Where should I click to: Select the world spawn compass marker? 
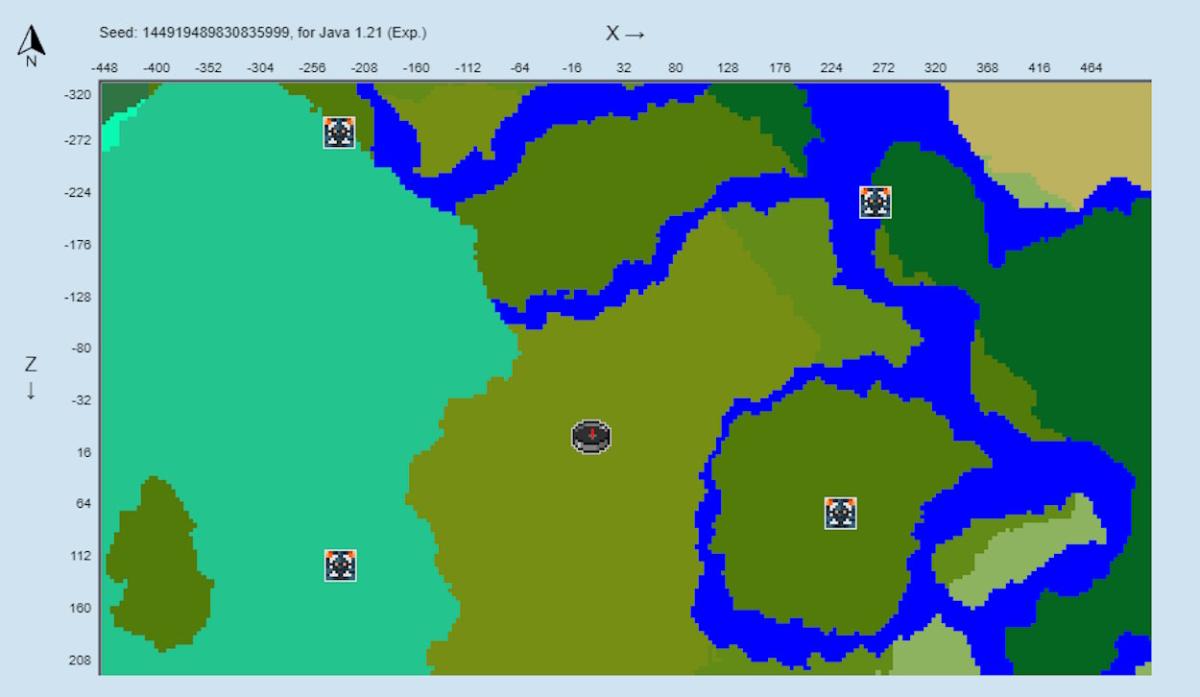pyautogui.click(x=591, y=437)
